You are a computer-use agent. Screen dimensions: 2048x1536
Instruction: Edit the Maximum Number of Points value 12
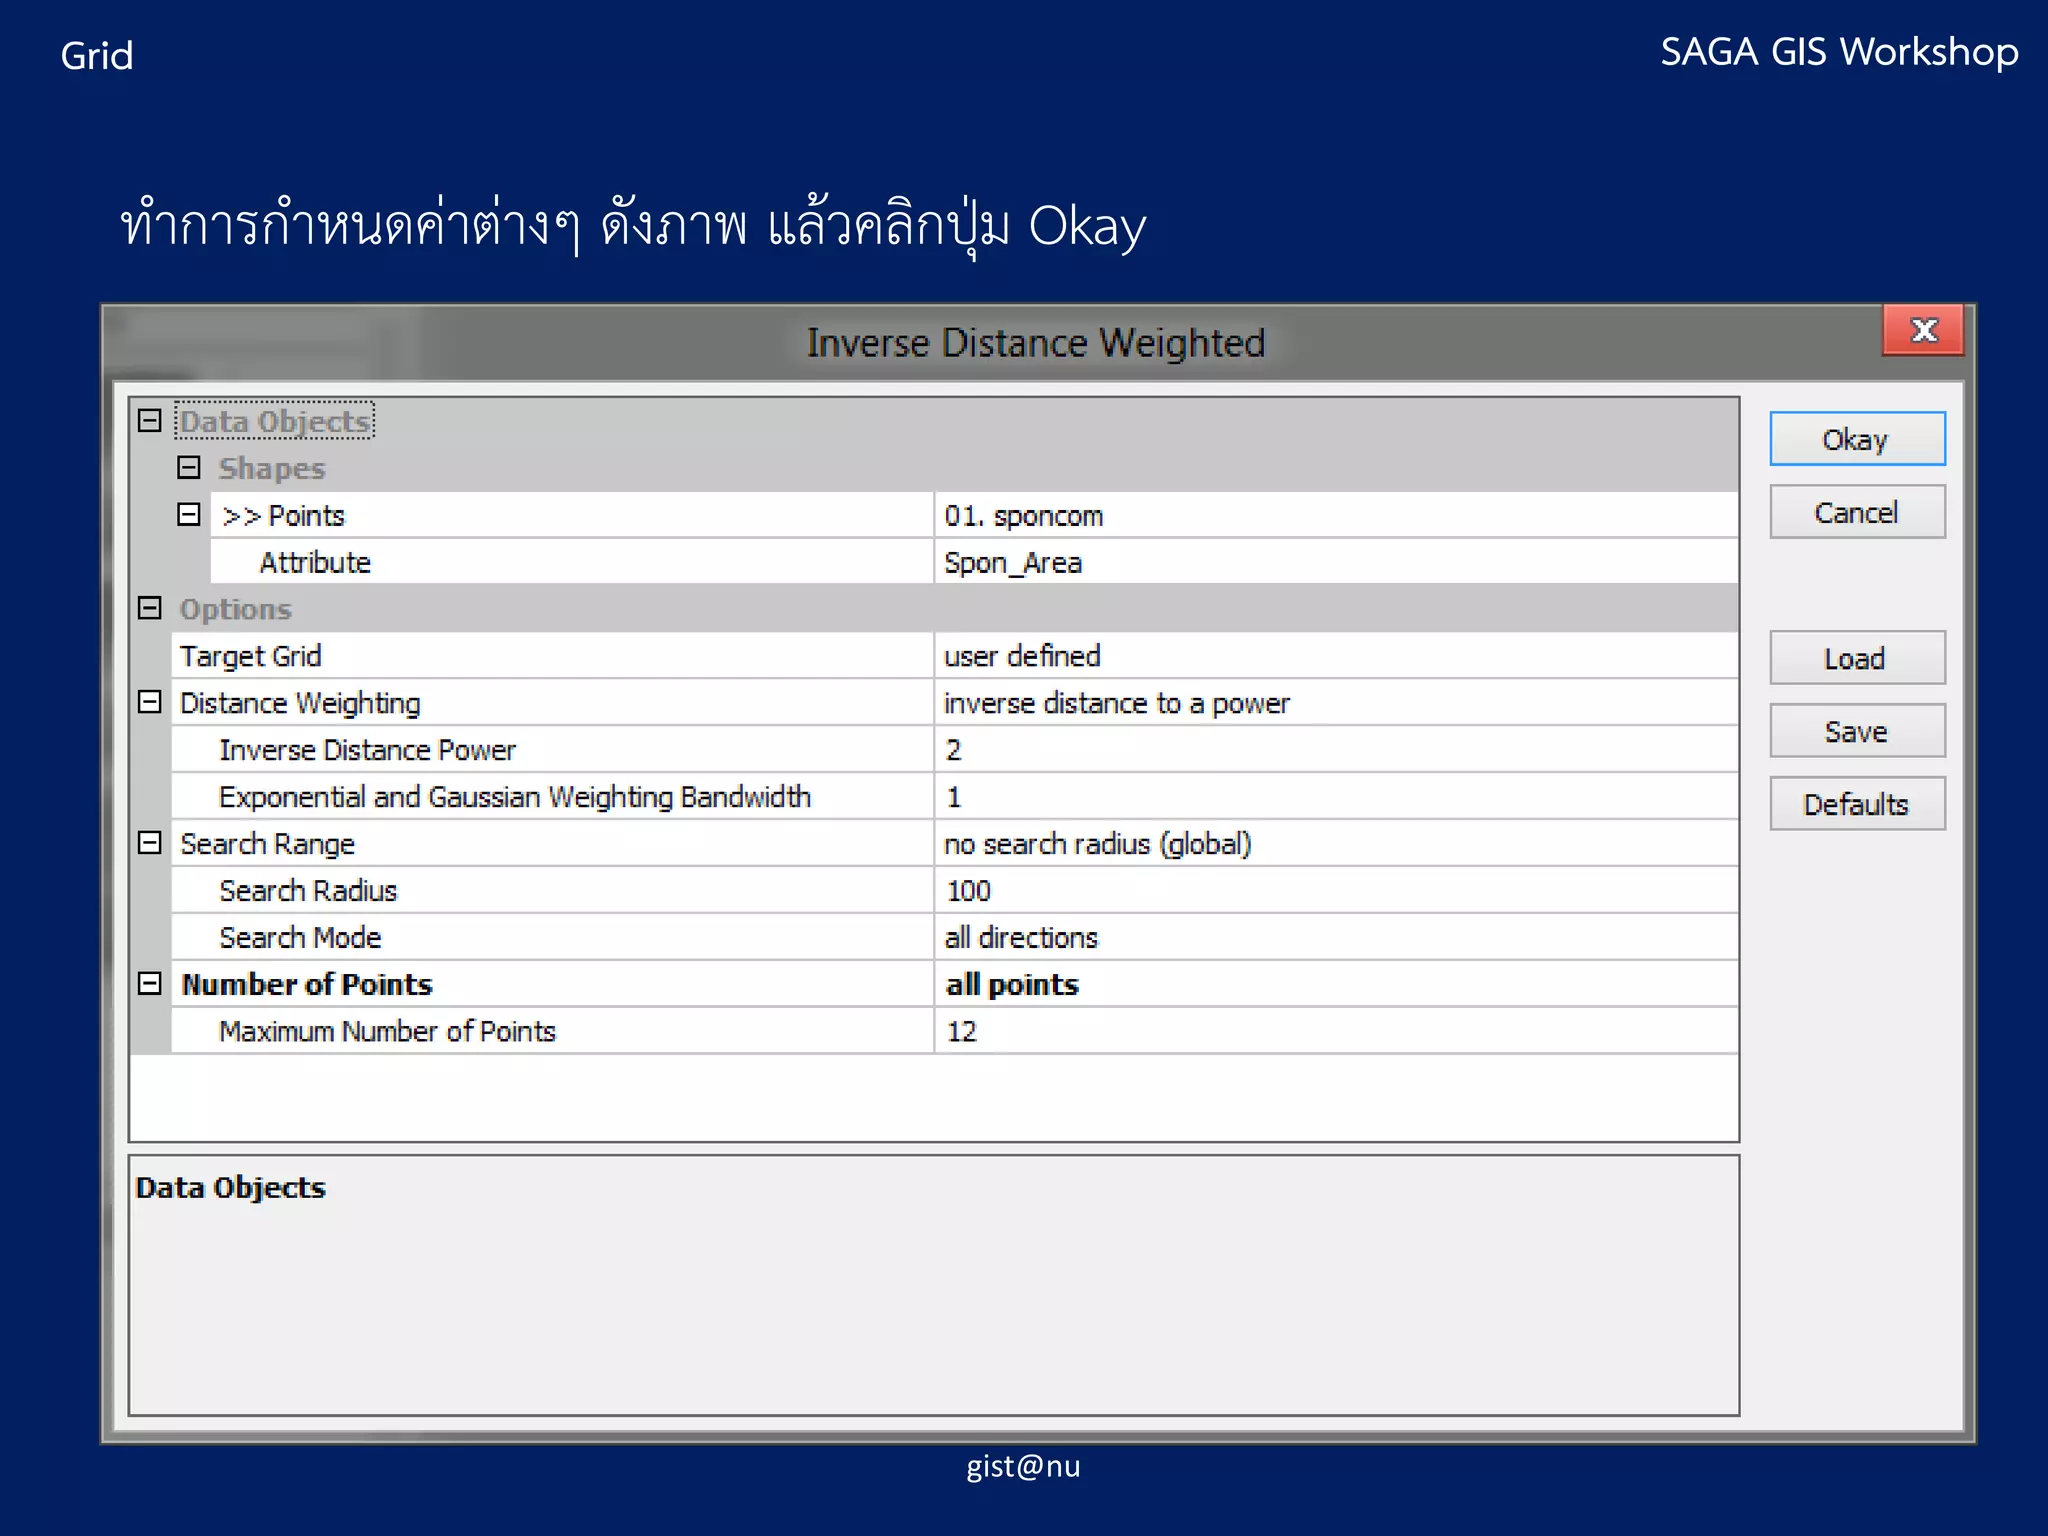click(1336, 1031)
